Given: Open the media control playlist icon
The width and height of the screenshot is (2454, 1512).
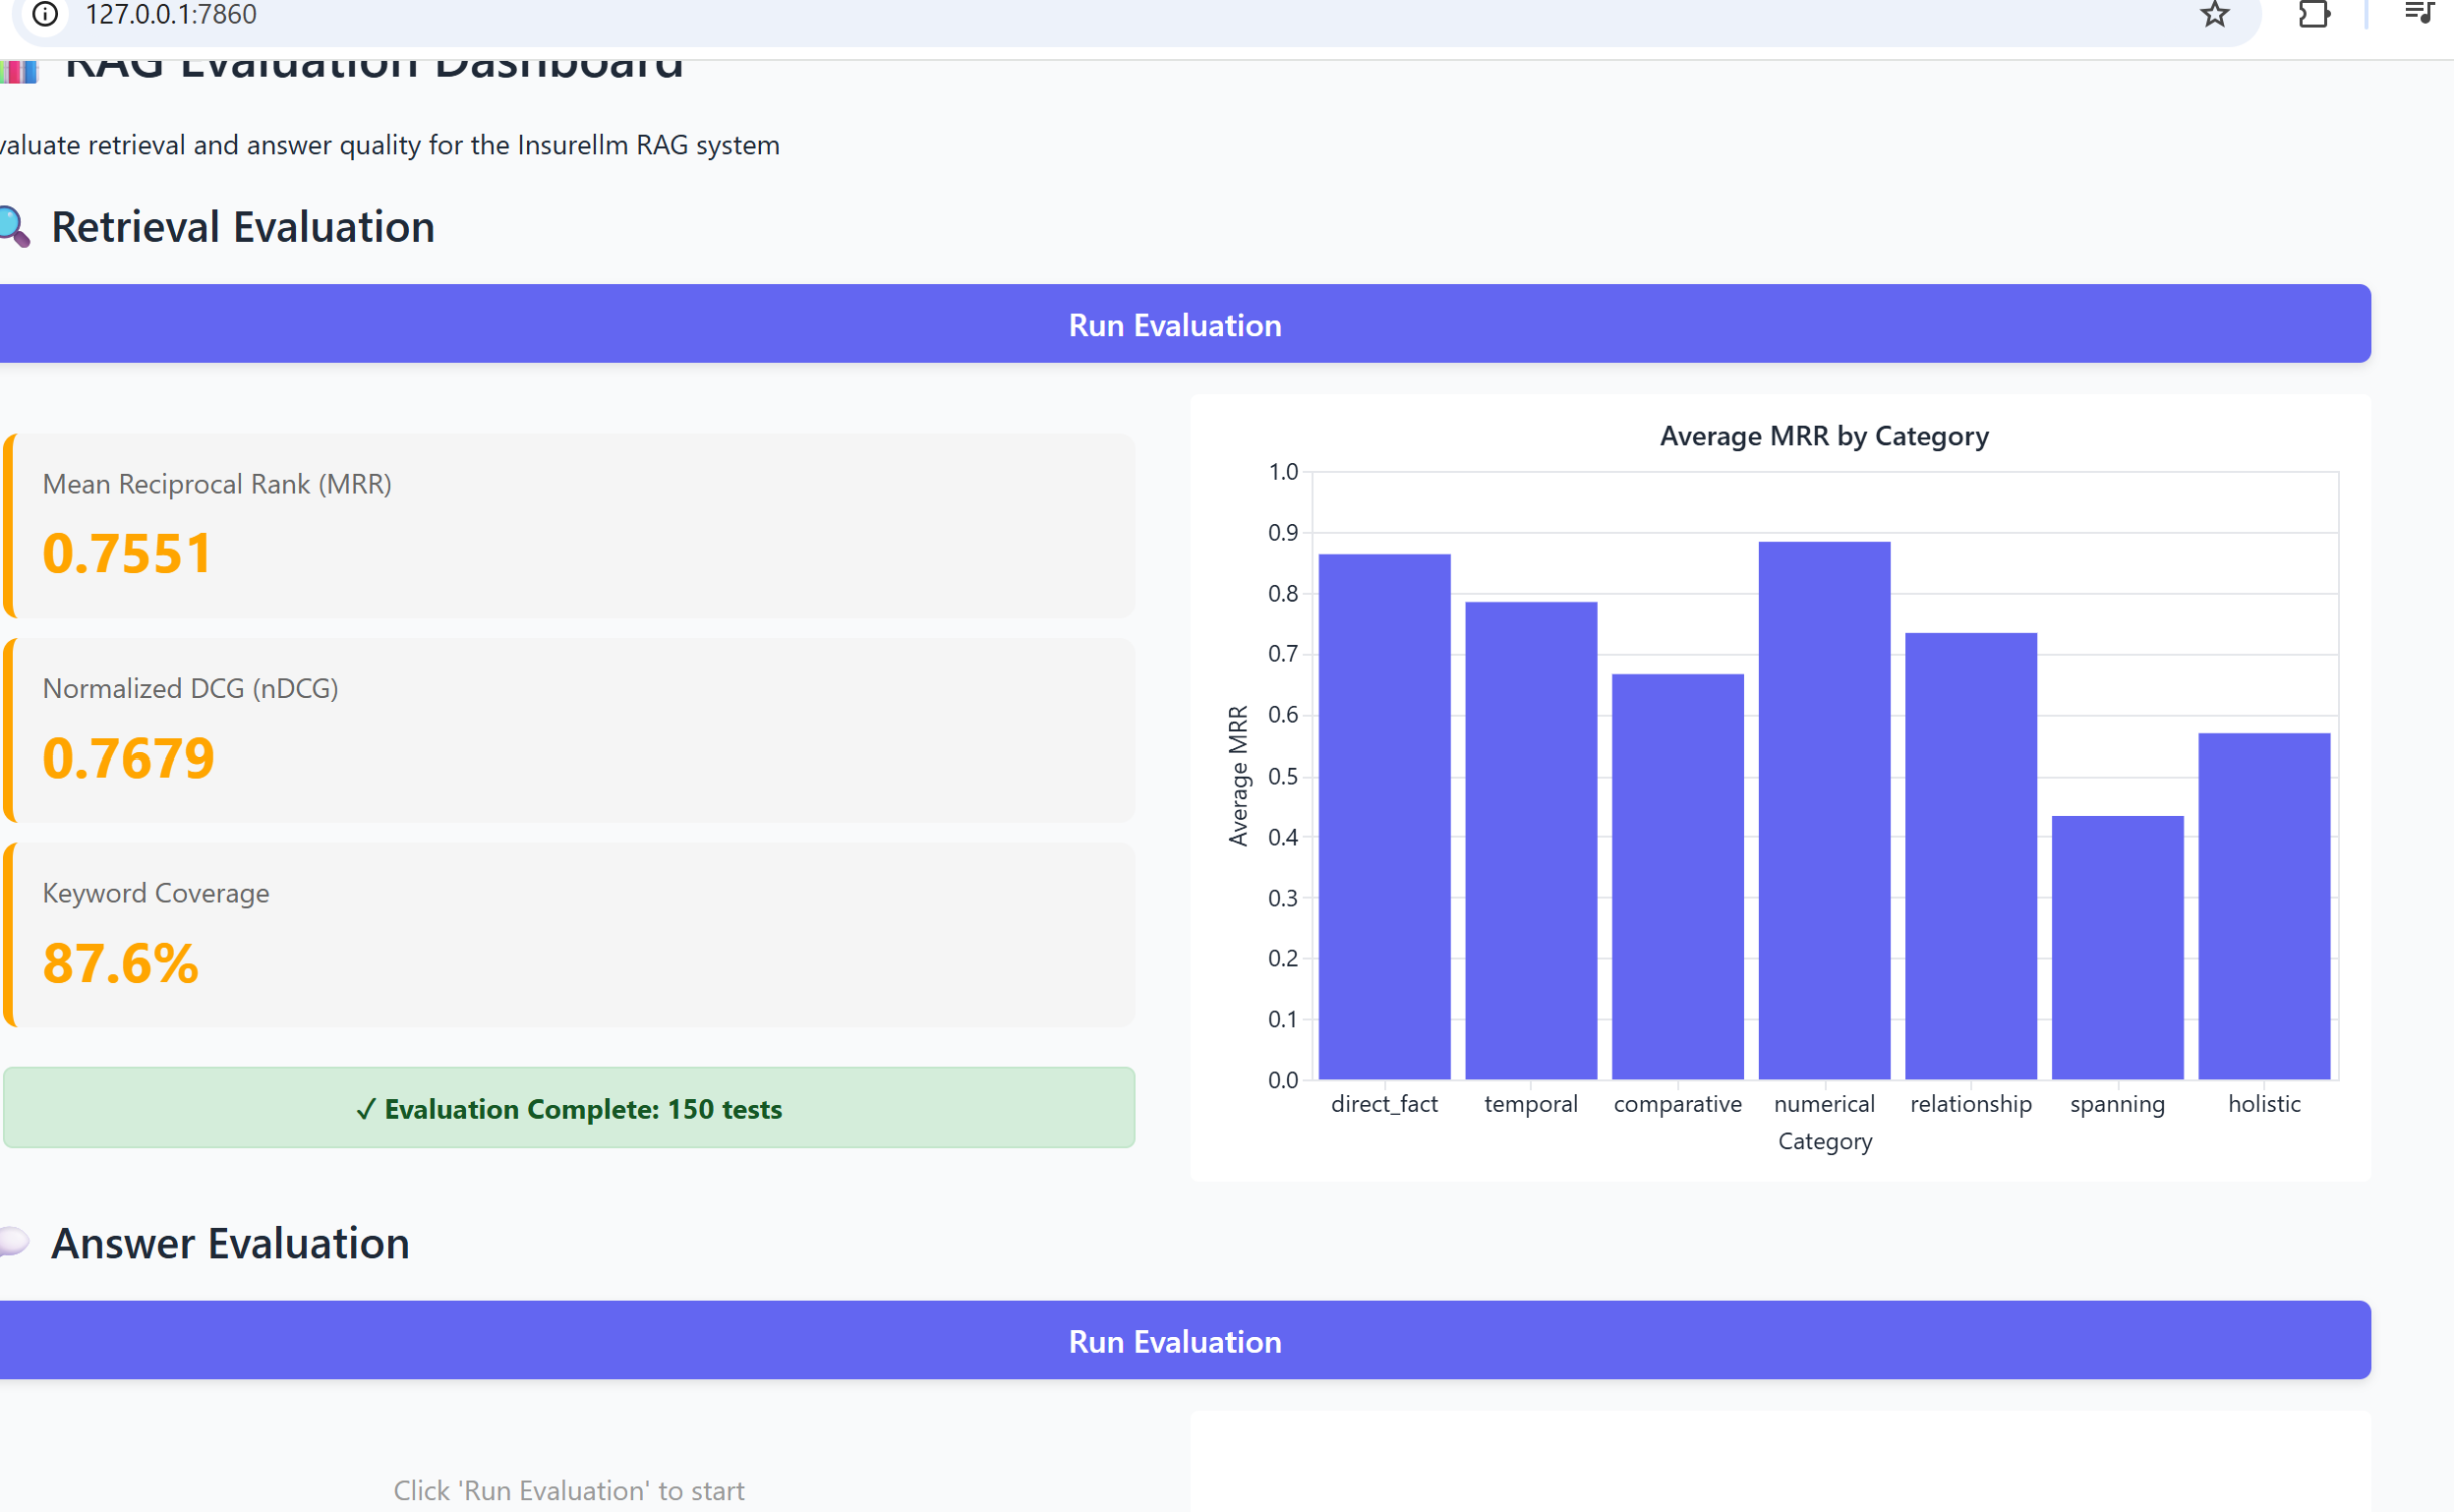Looking at the screenshot, I should [2419, 13].
